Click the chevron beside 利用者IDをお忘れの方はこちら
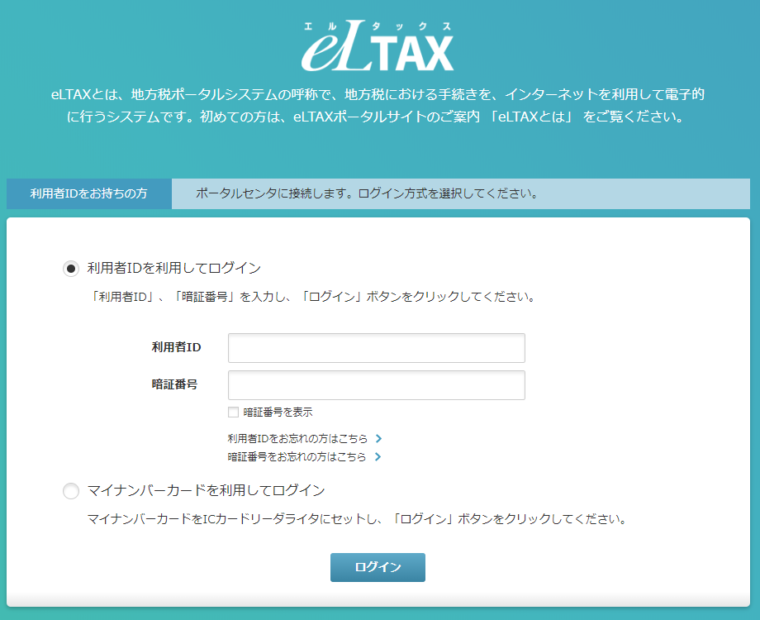760x620 pixels. click(x=379, y=439)
